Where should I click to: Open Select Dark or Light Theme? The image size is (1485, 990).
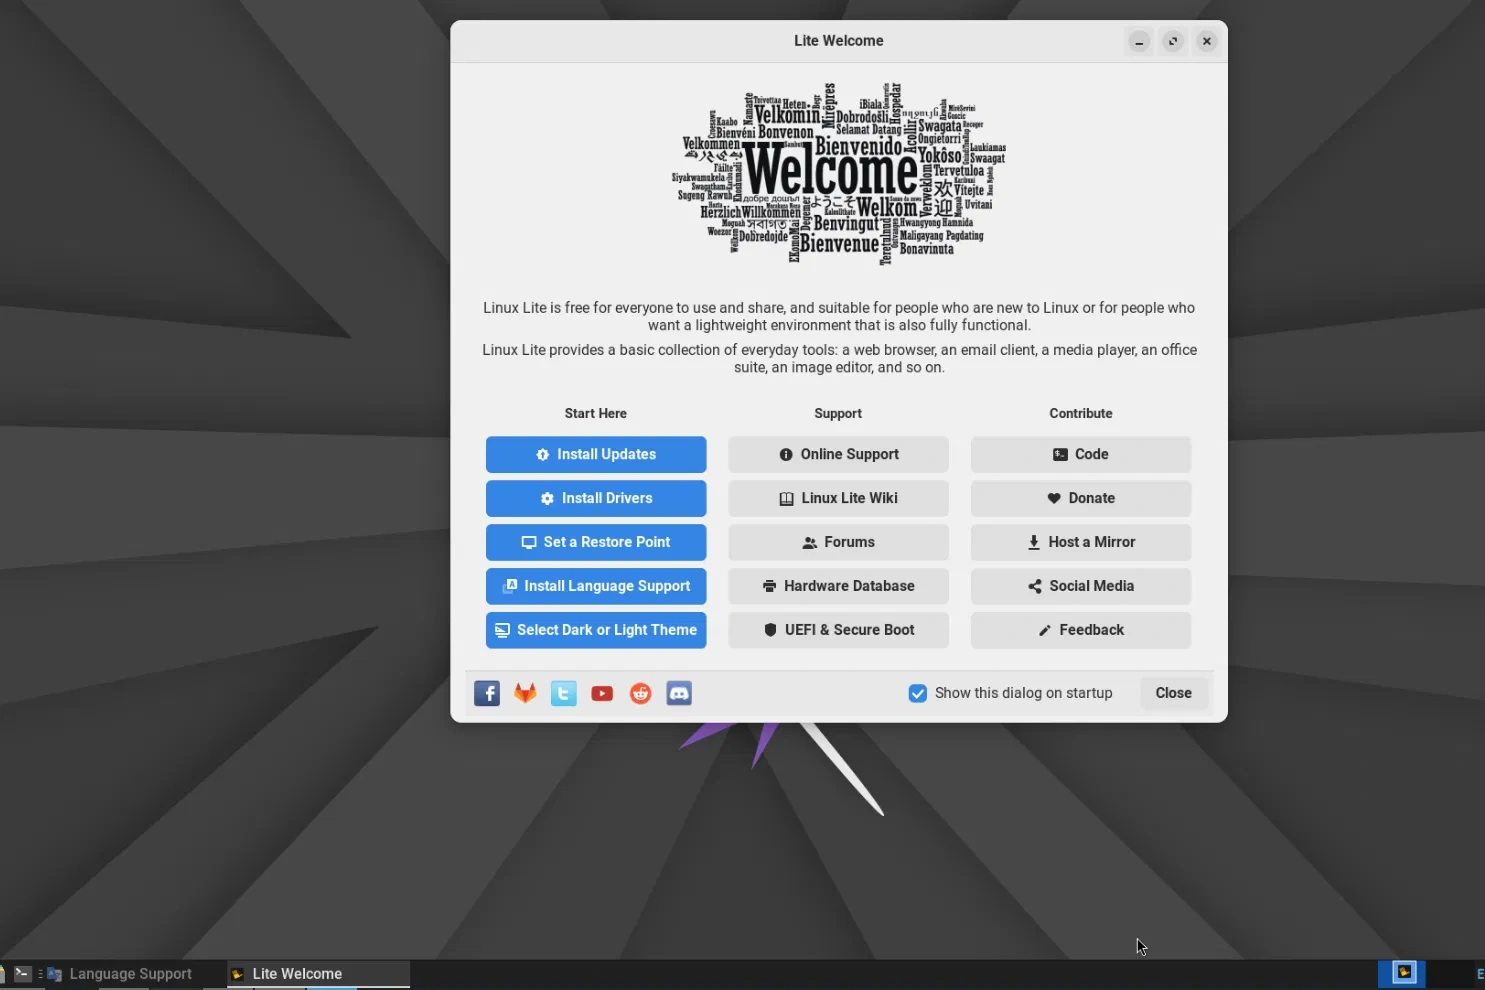pyautogui.click(x=595, y=630)
